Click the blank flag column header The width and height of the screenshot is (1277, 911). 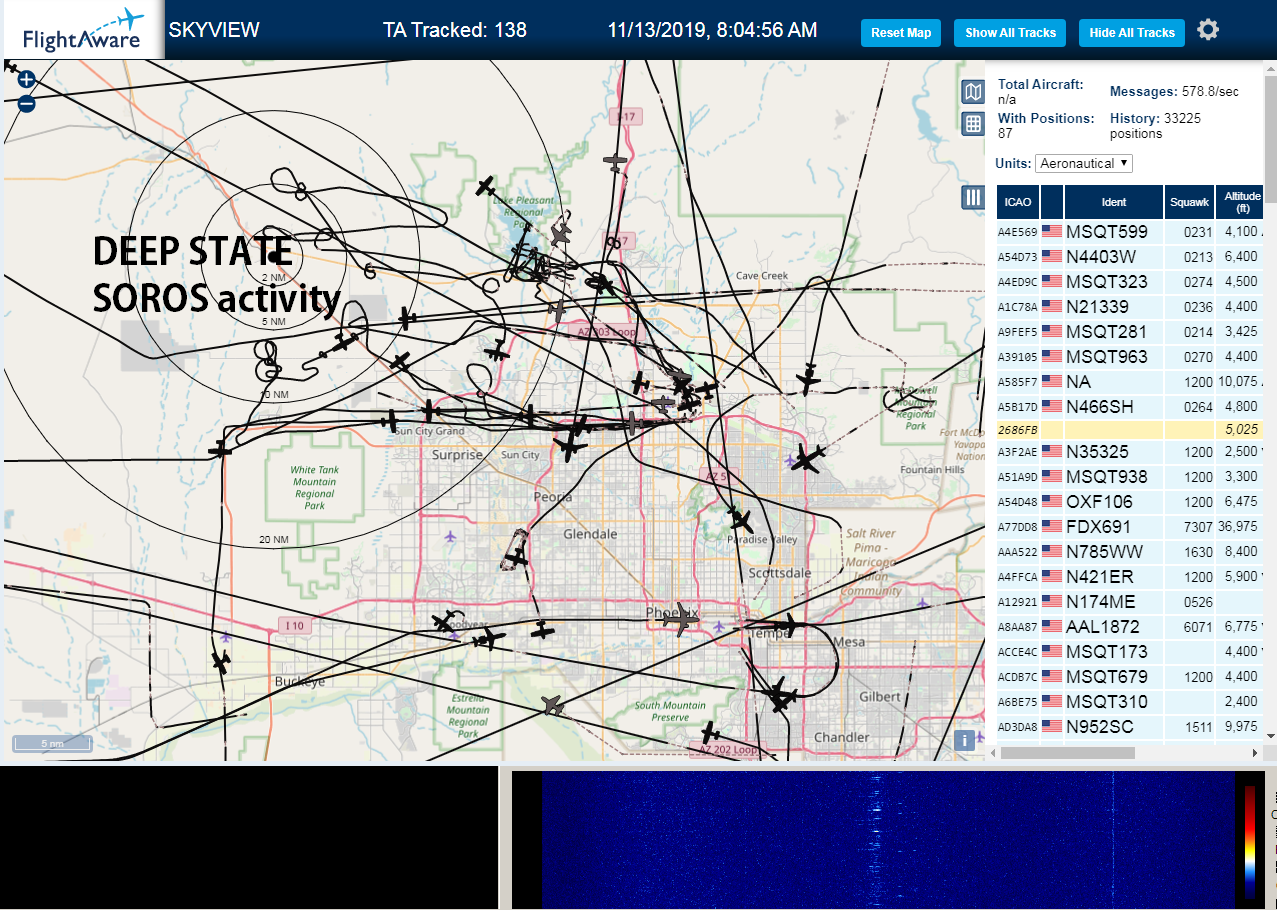click(x=1051, y=202)
